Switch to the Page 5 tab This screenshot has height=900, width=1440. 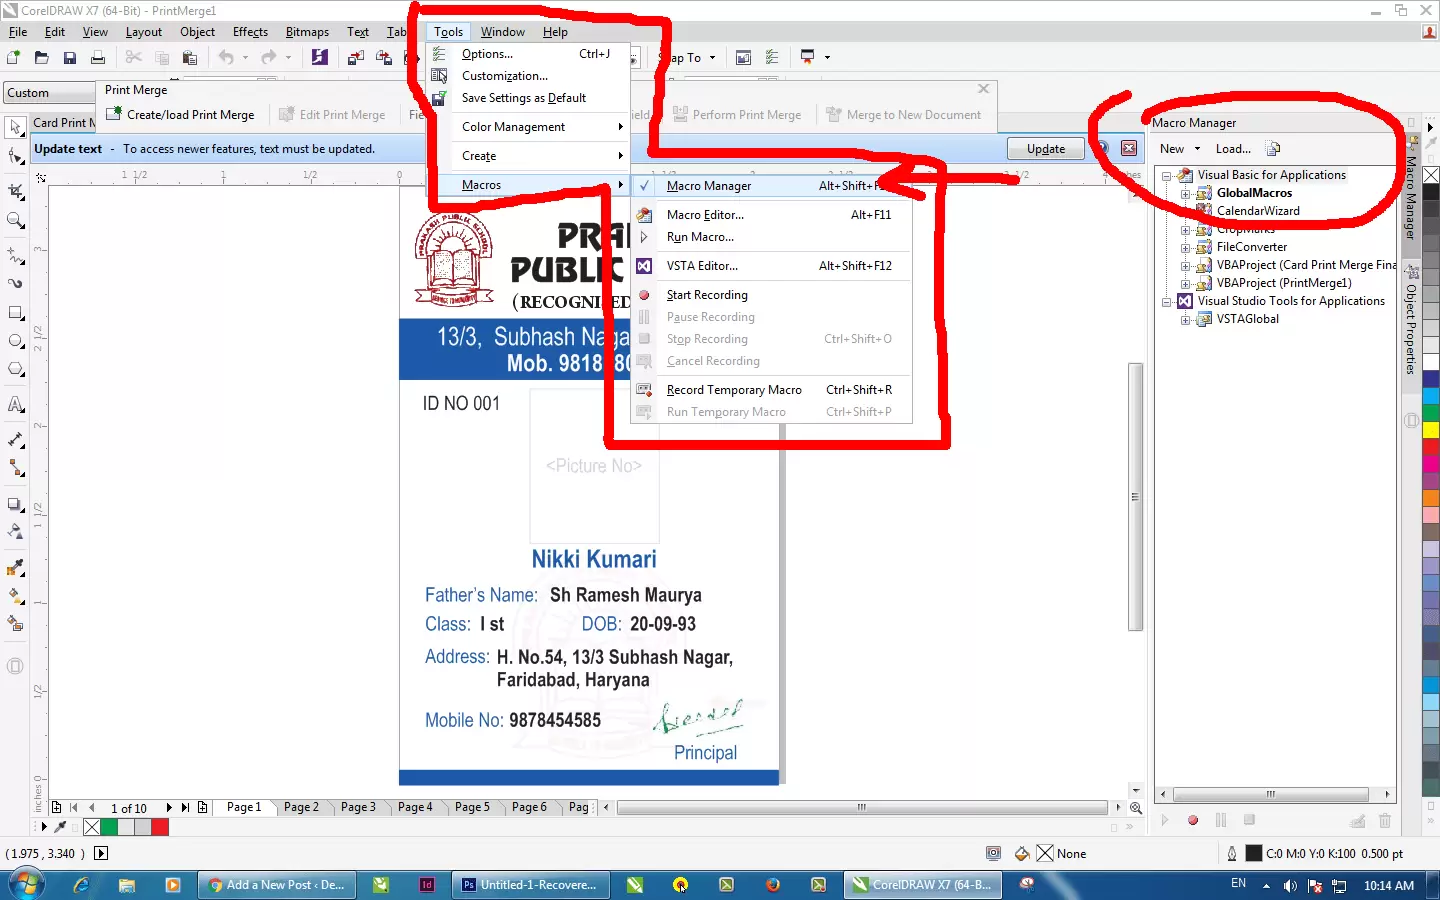[472, 807]
